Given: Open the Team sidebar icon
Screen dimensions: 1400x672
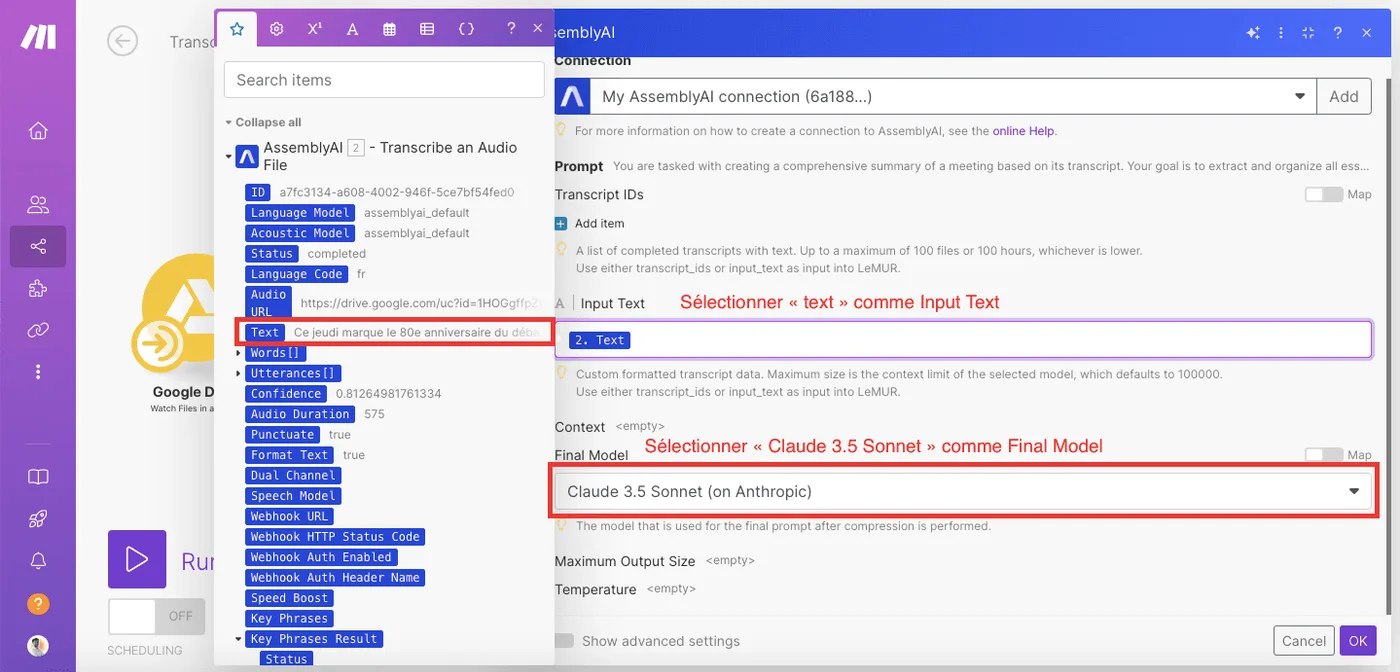Looking at the screenshot, I should (x=38, y=205).
